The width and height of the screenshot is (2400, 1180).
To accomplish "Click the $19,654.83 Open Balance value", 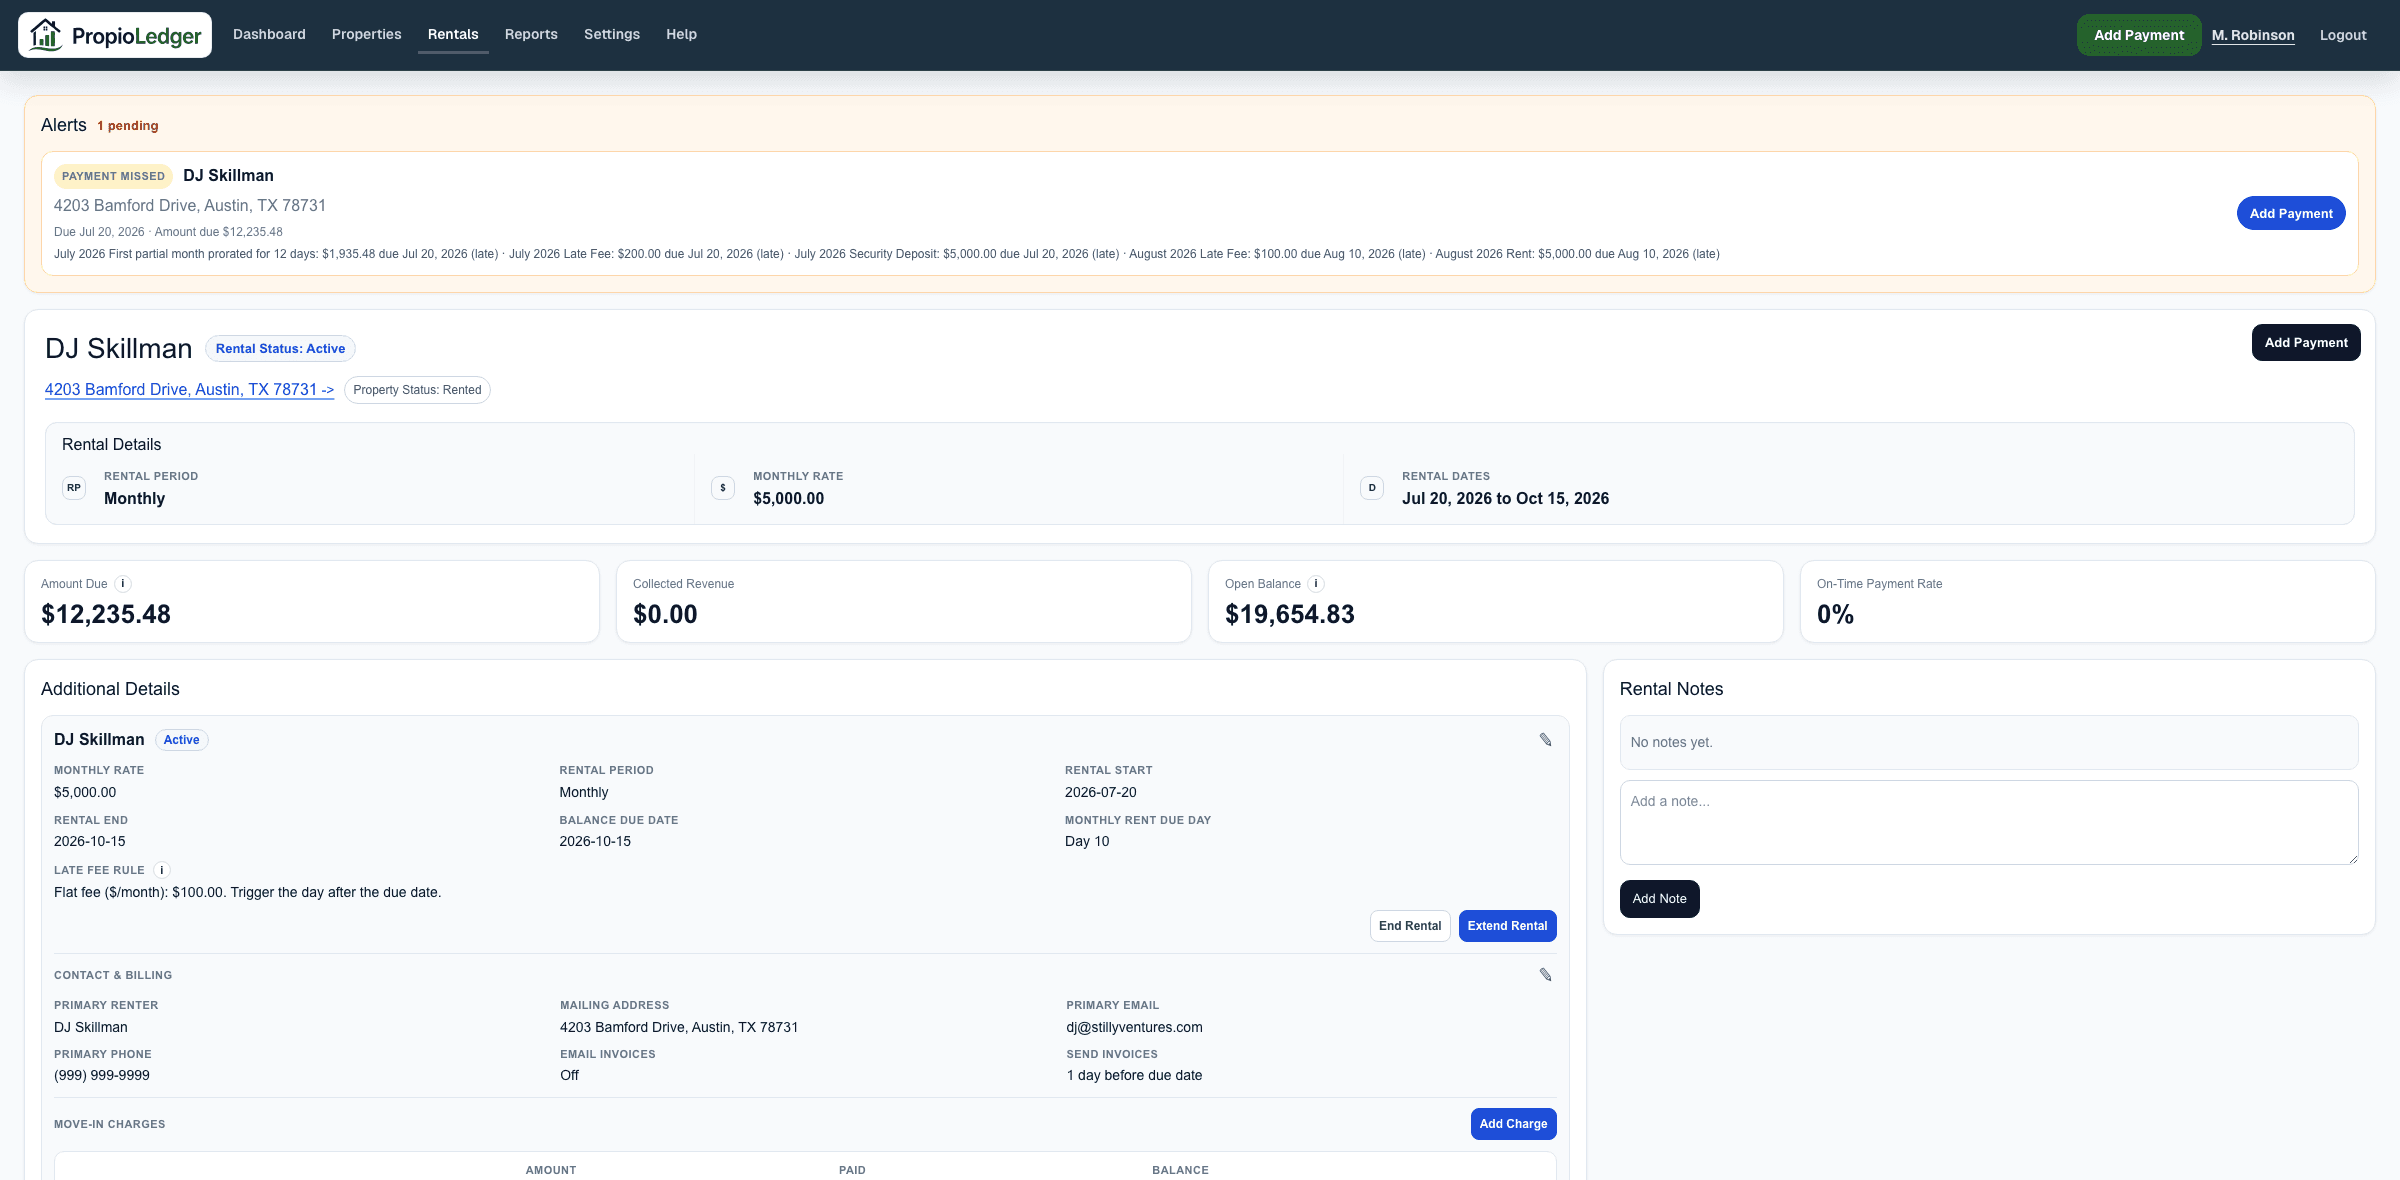I will pos(1290,614).
